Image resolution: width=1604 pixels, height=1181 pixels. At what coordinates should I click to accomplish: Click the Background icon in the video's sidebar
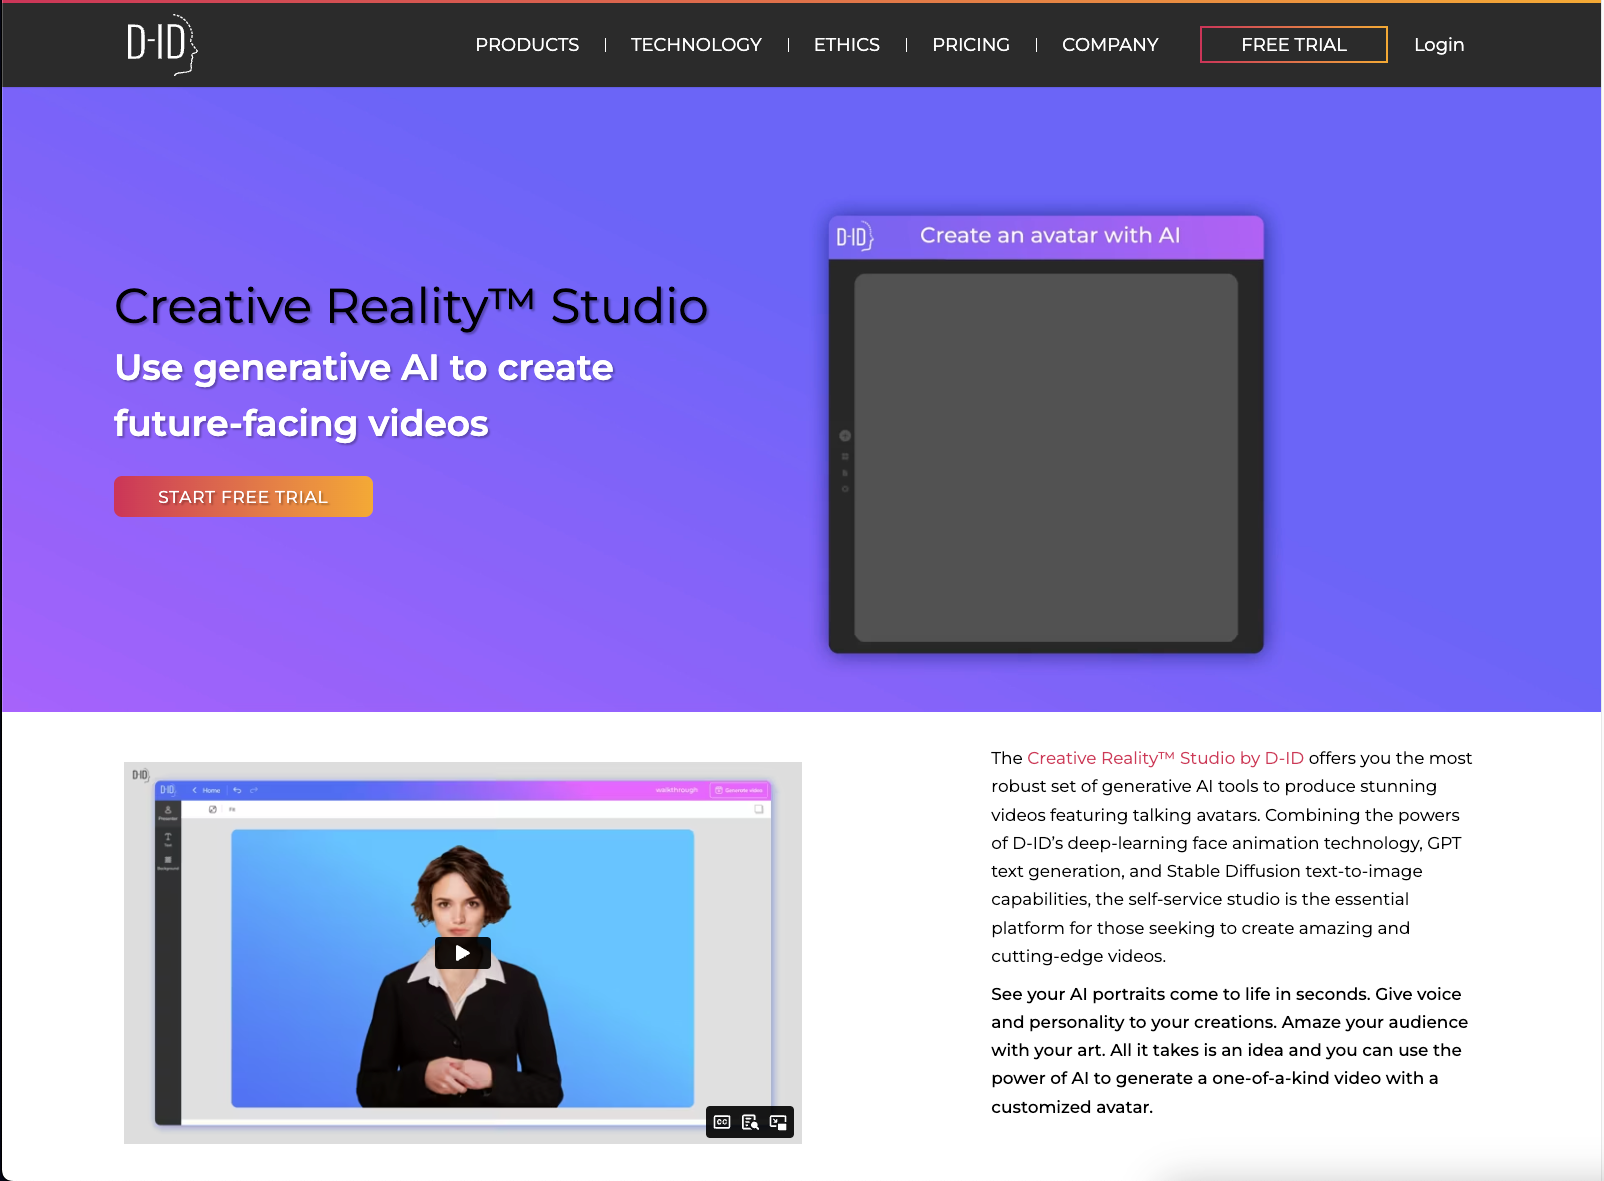168,862
